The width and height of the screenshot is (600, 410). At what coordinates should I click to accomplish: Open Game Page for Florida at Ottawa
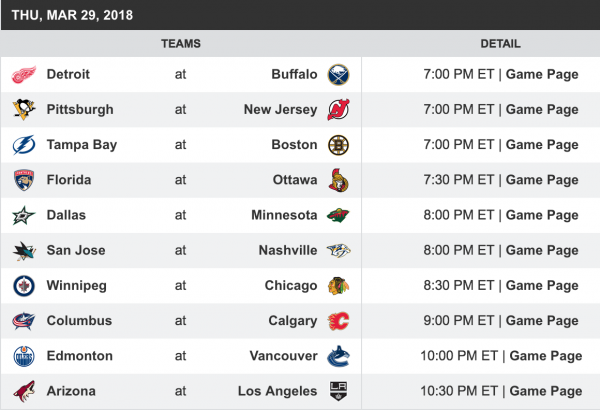tap(541, 180)
